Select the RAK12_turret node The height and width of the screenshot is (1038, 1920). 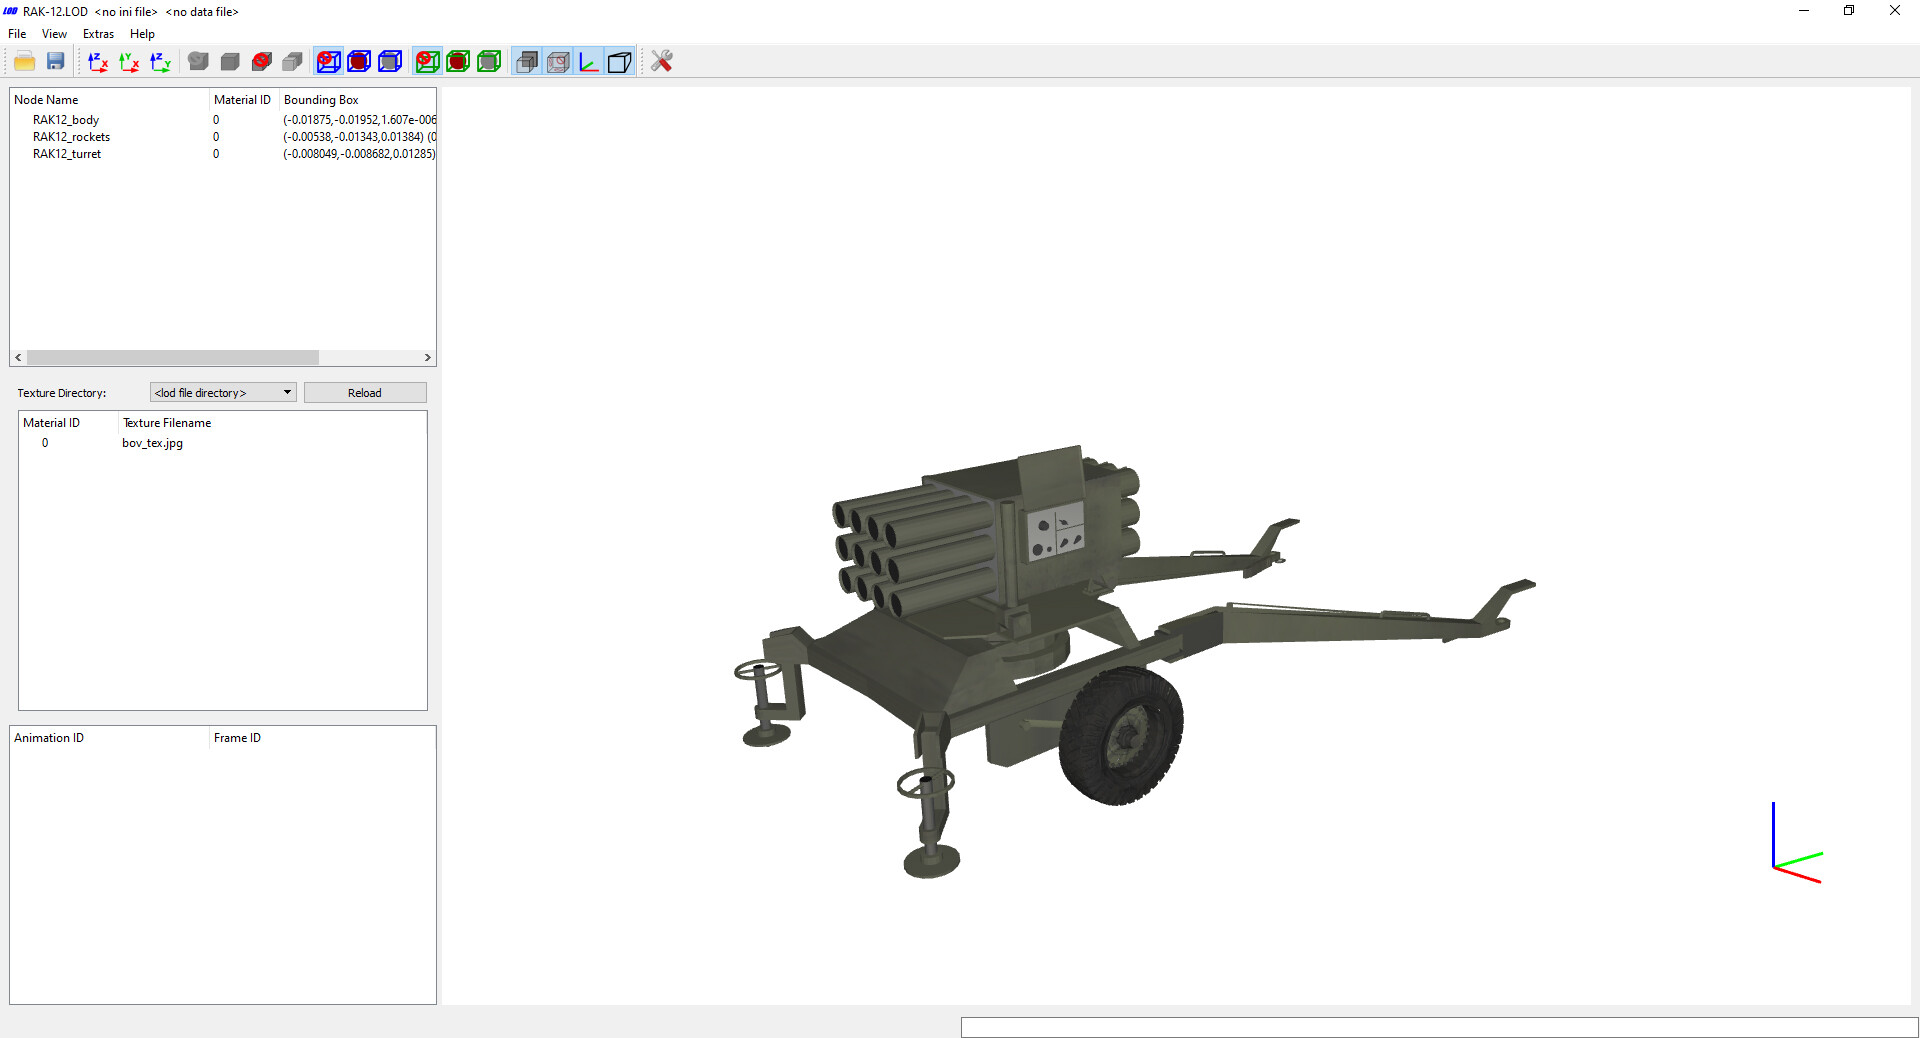[67, 154]
